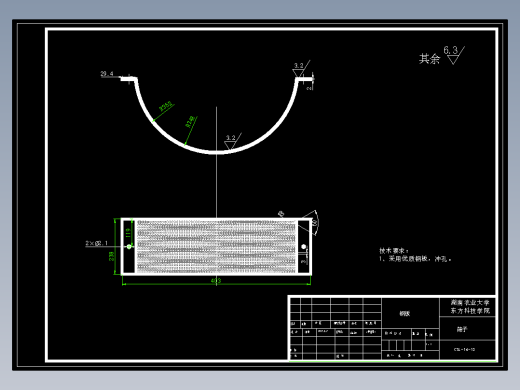This screenshot has width=520, height=390.
Task: Click the '技术要求:' heading
Action: click(394, 251)
